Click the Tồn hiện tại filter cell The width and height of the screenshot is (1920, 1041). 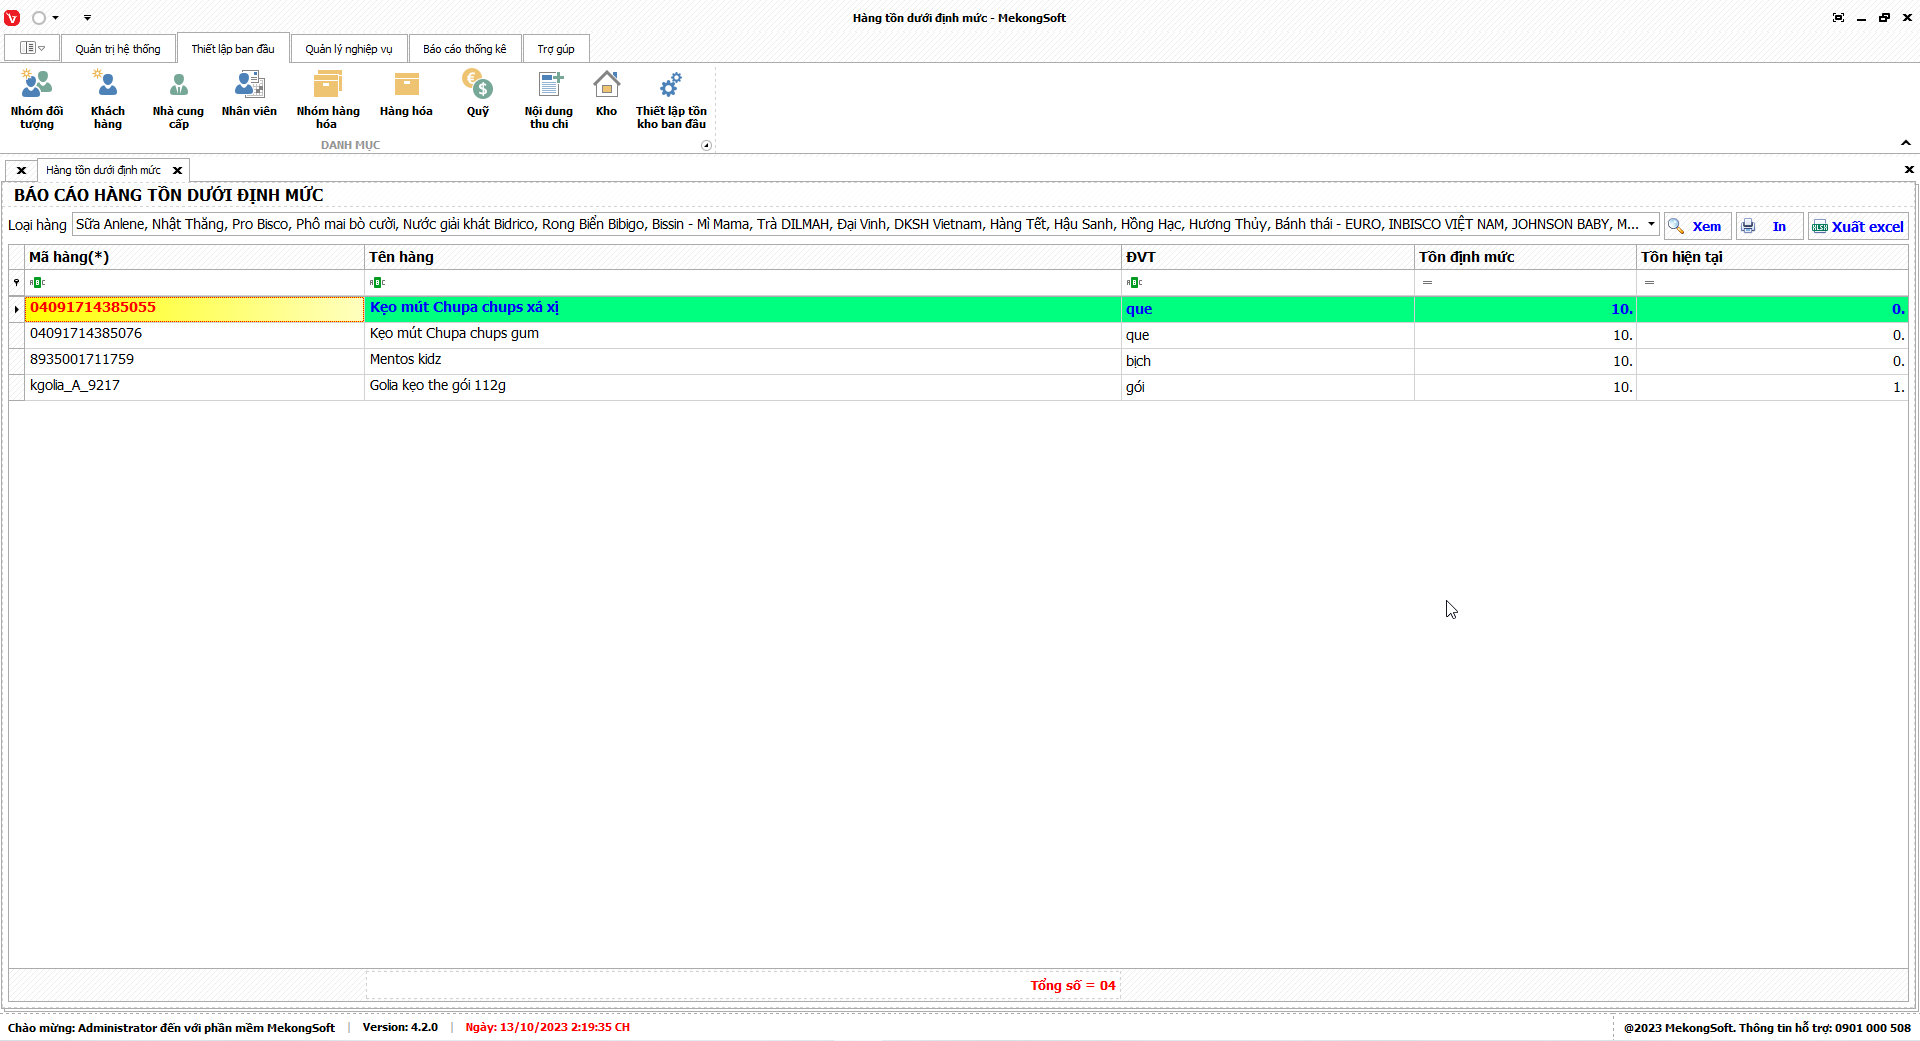click(1772, 282)
